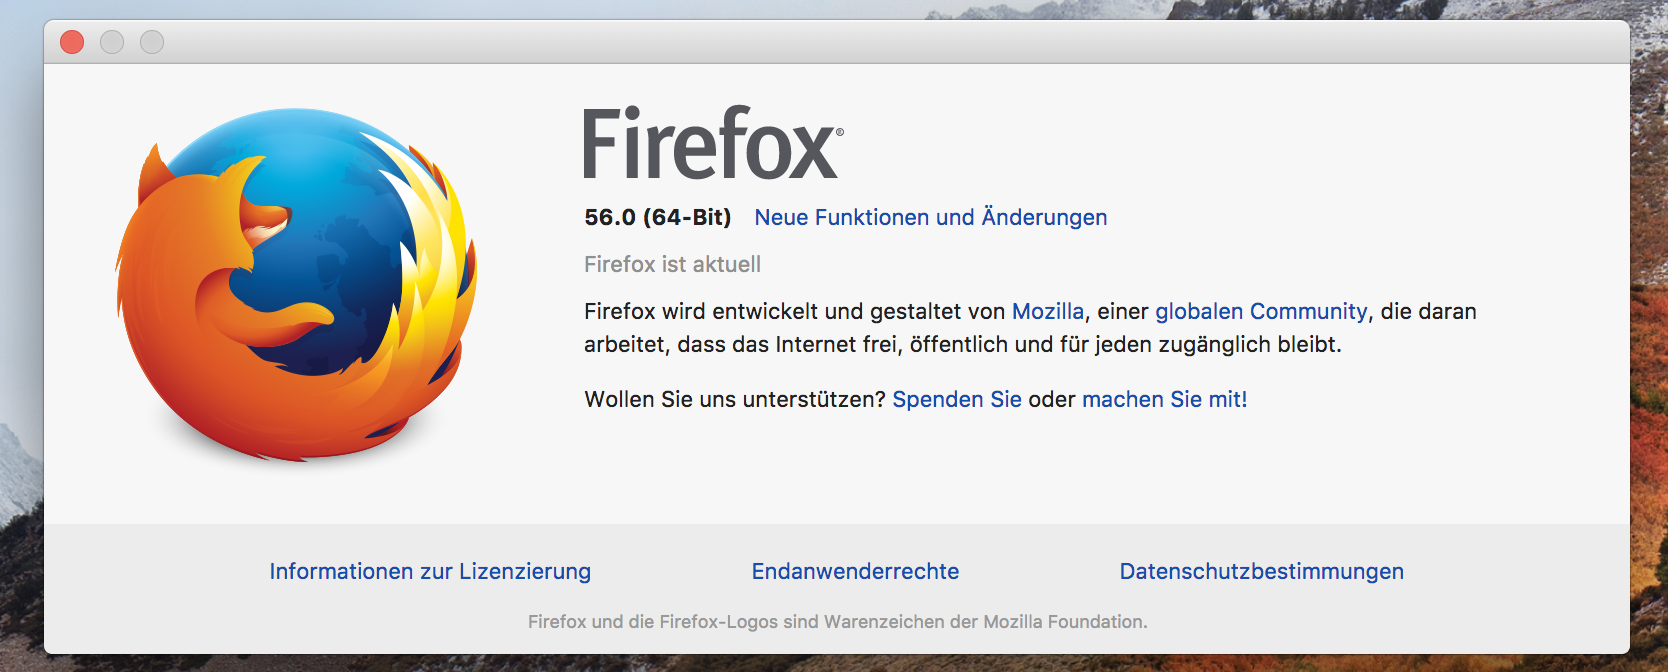Open Neue Funktionen und Änderungen link
This screenshot has height=672, width=1668.
click(930, 217)
